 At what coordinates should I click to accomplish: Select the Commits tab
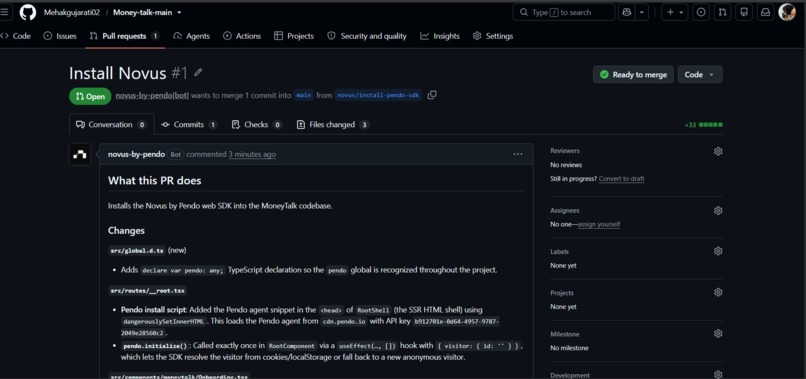(x=189, y=124)
